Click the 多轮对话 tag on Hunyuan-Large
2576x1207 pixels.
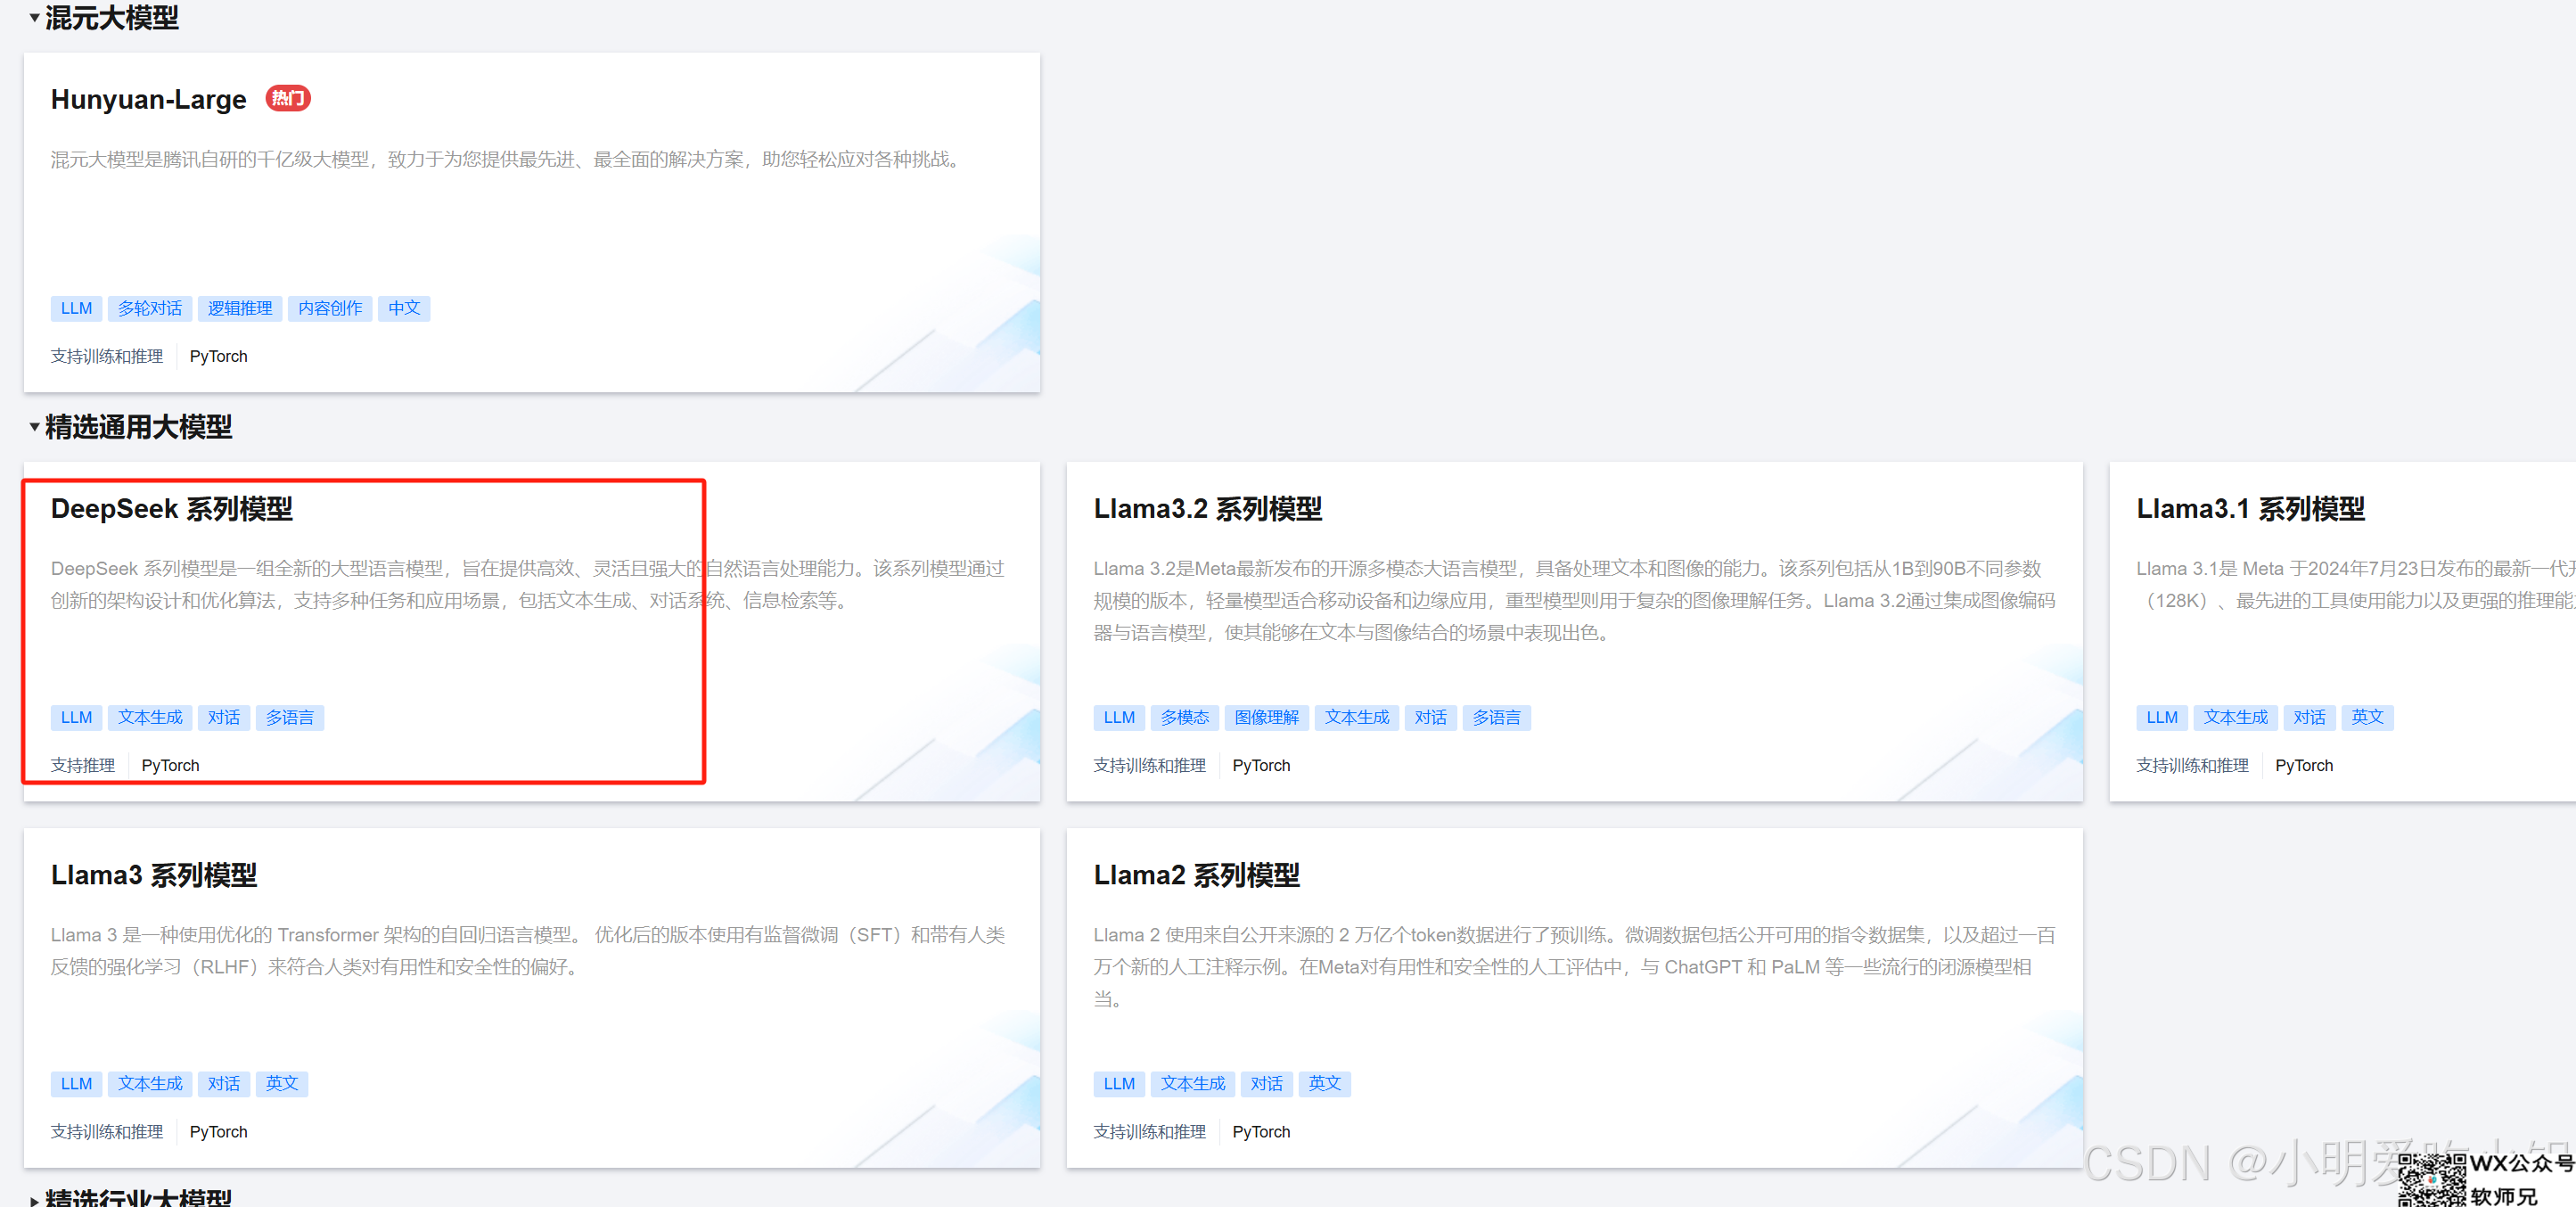[x=150, y=308]
